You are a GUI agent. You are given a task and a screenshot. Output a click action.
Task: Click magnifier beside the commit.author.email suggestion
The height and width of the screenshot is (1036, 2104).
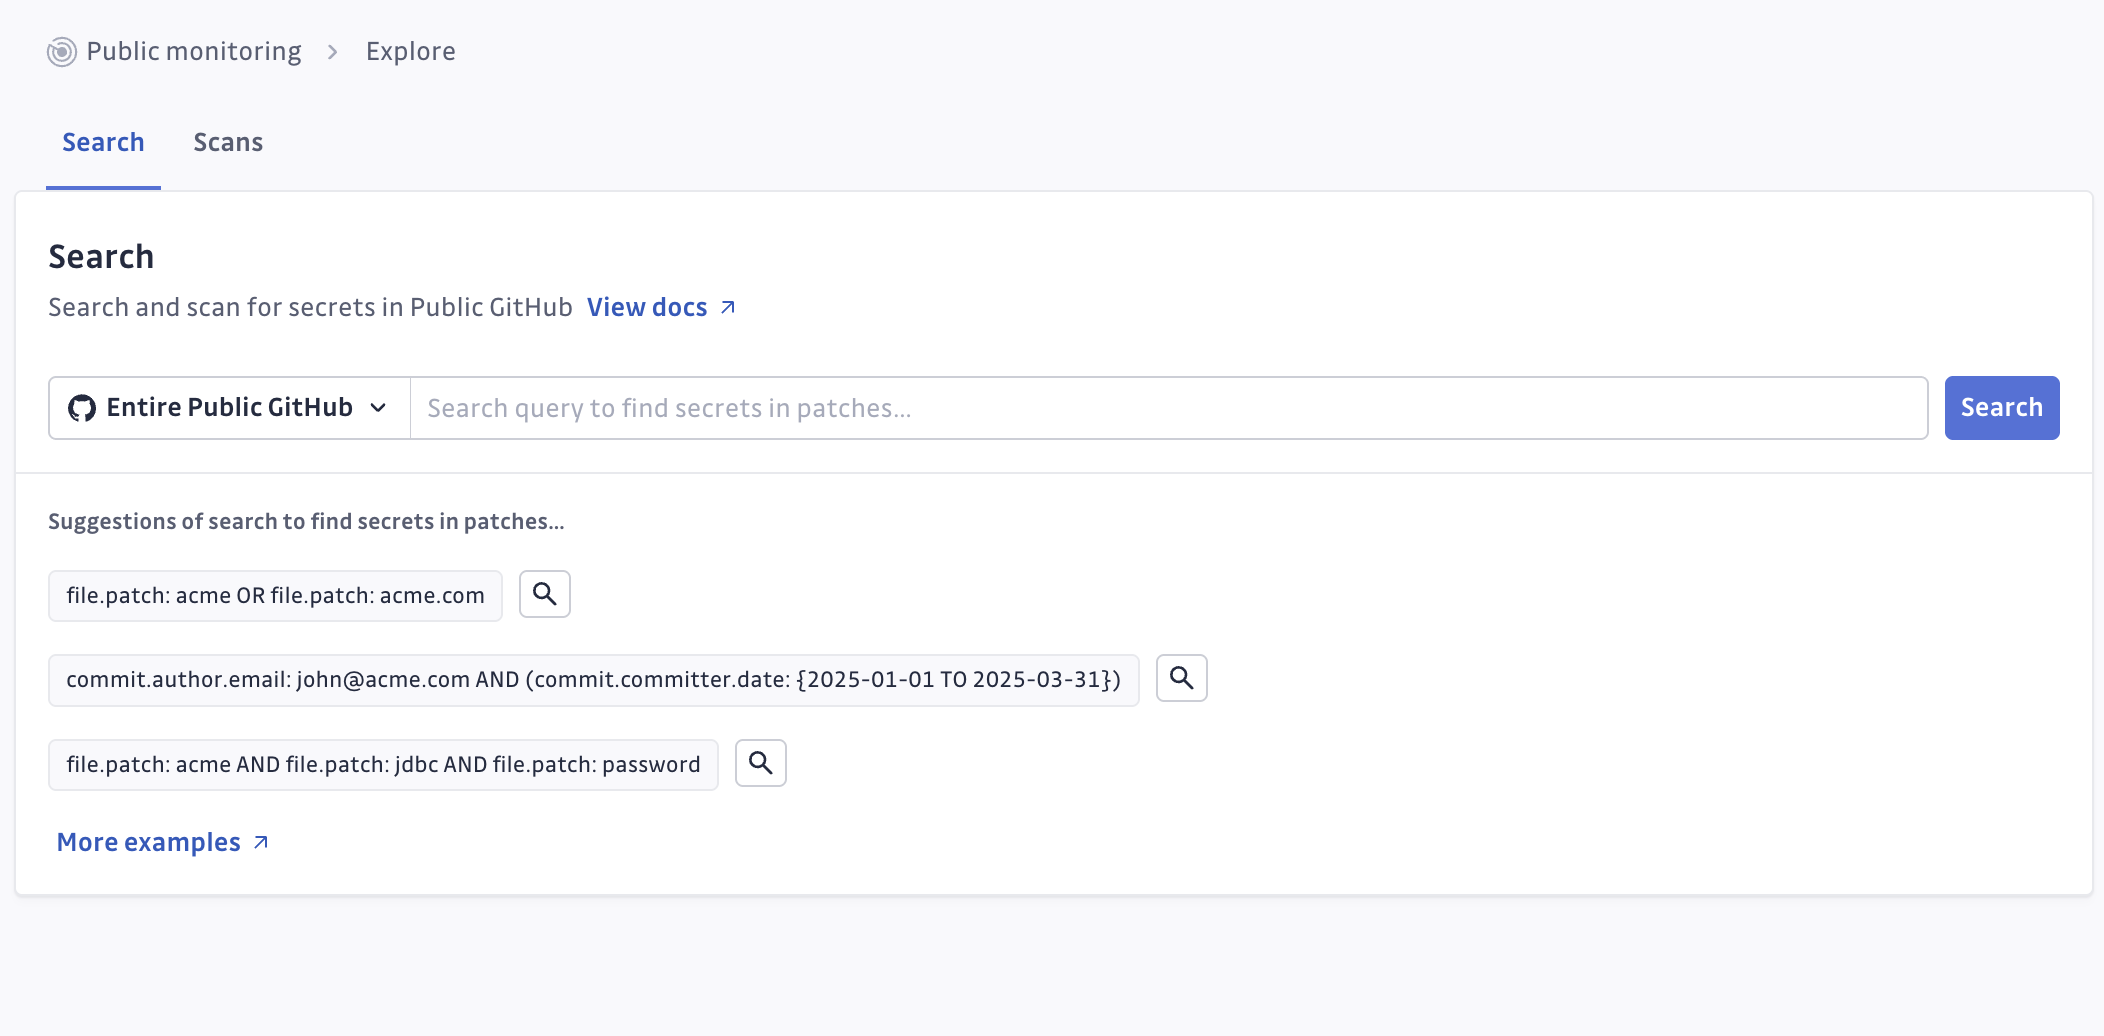(x=1181, y=678)
